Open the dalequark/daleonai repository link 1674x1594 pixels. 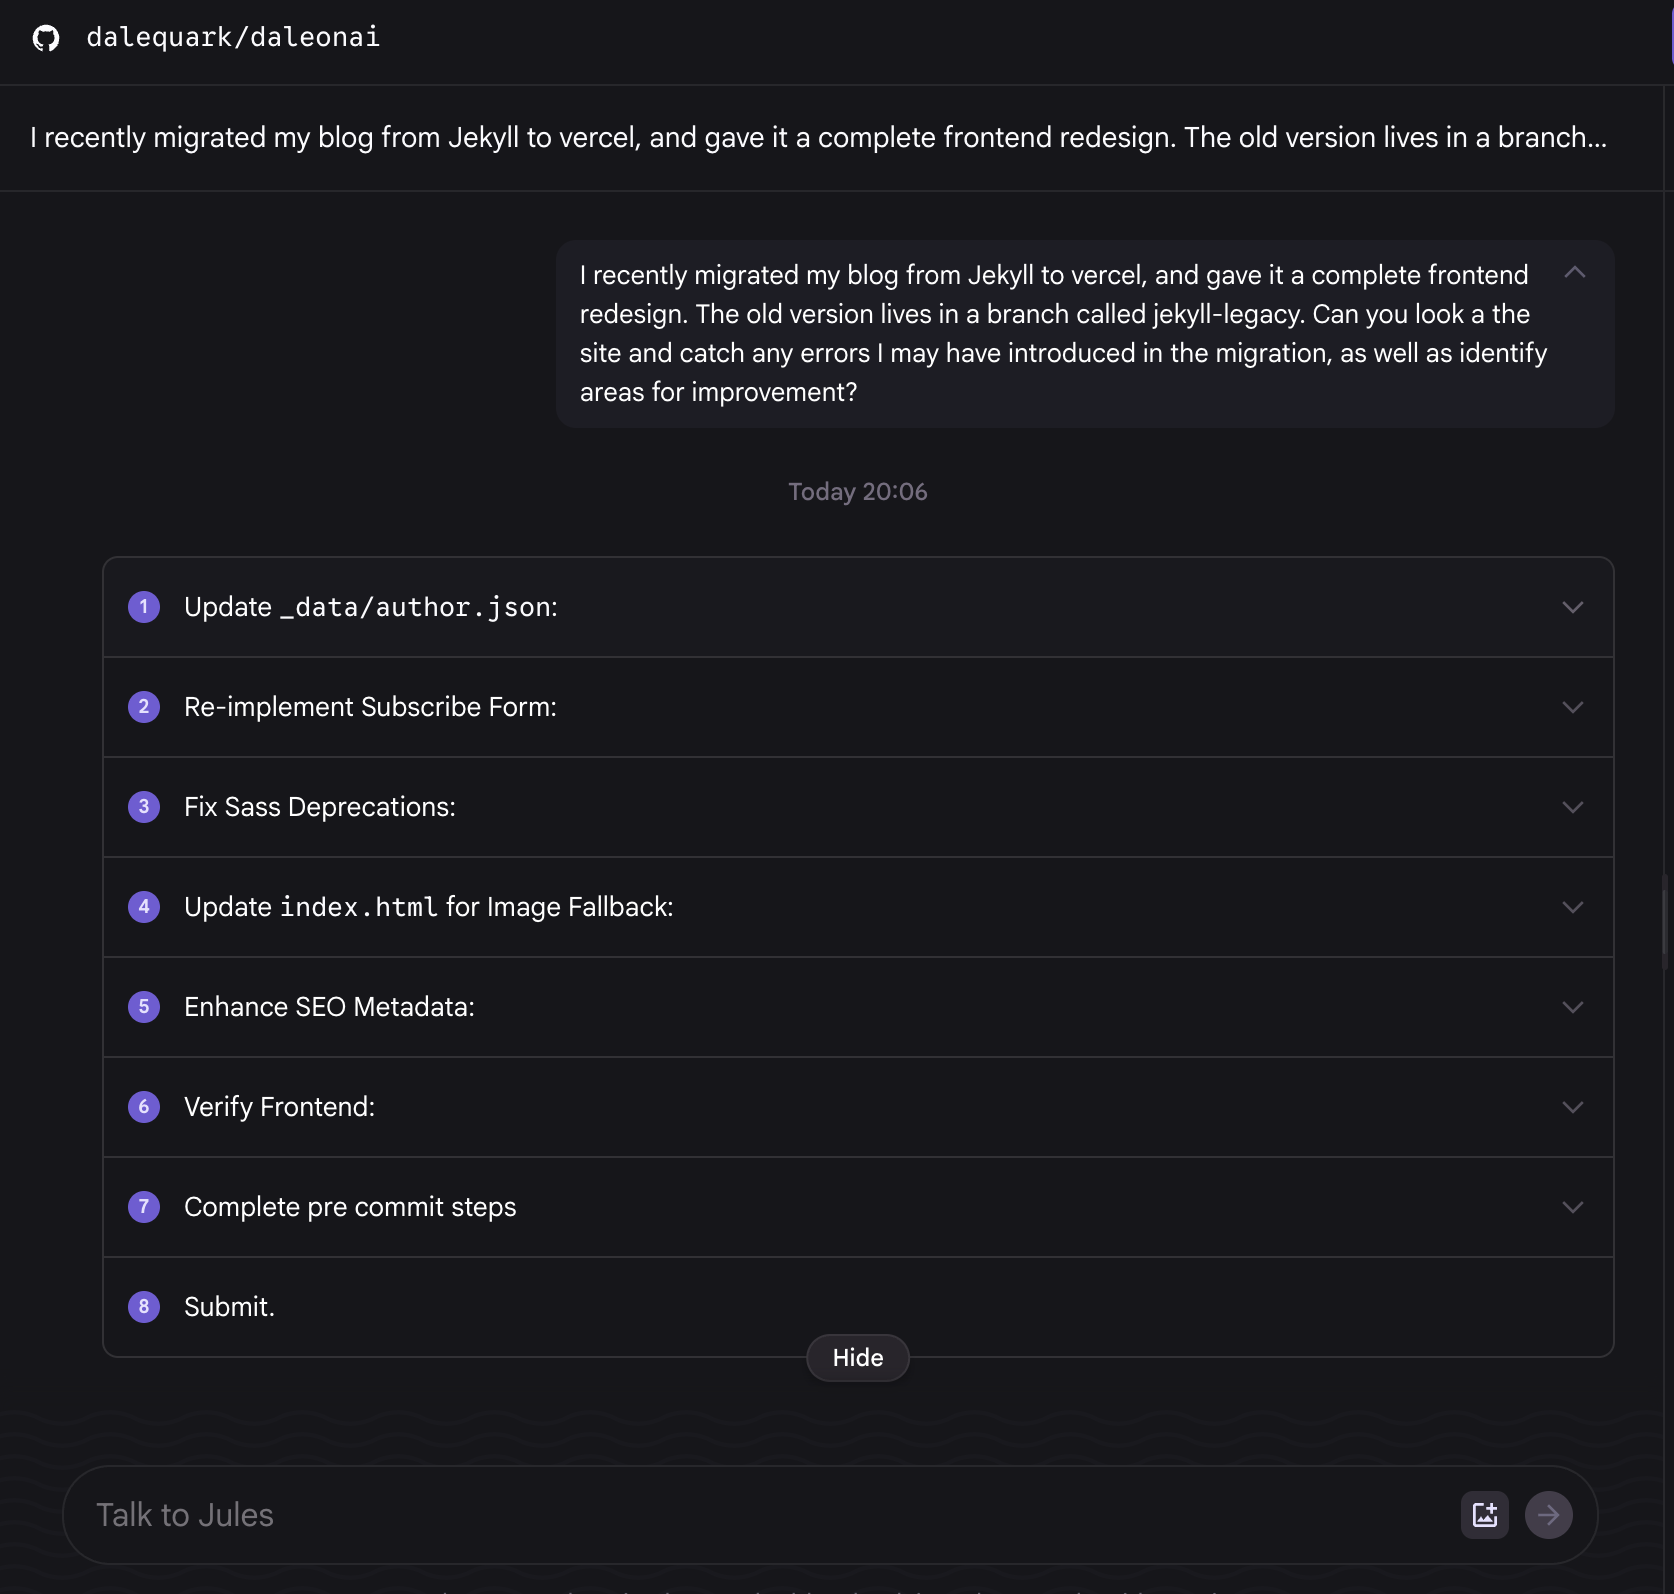click(x=233, y=38)
